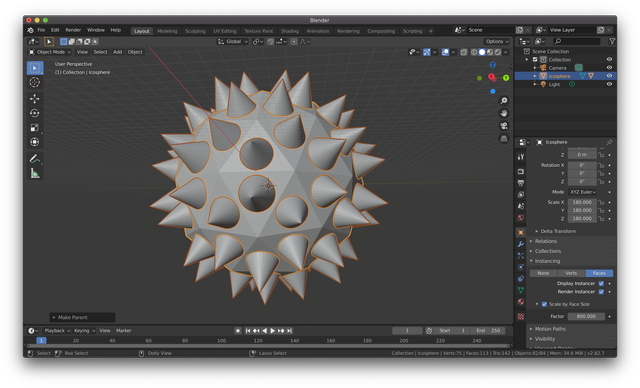Jump to the timeline start button
The width and height of the screenshot is (640, 388).
click(248, 331)
